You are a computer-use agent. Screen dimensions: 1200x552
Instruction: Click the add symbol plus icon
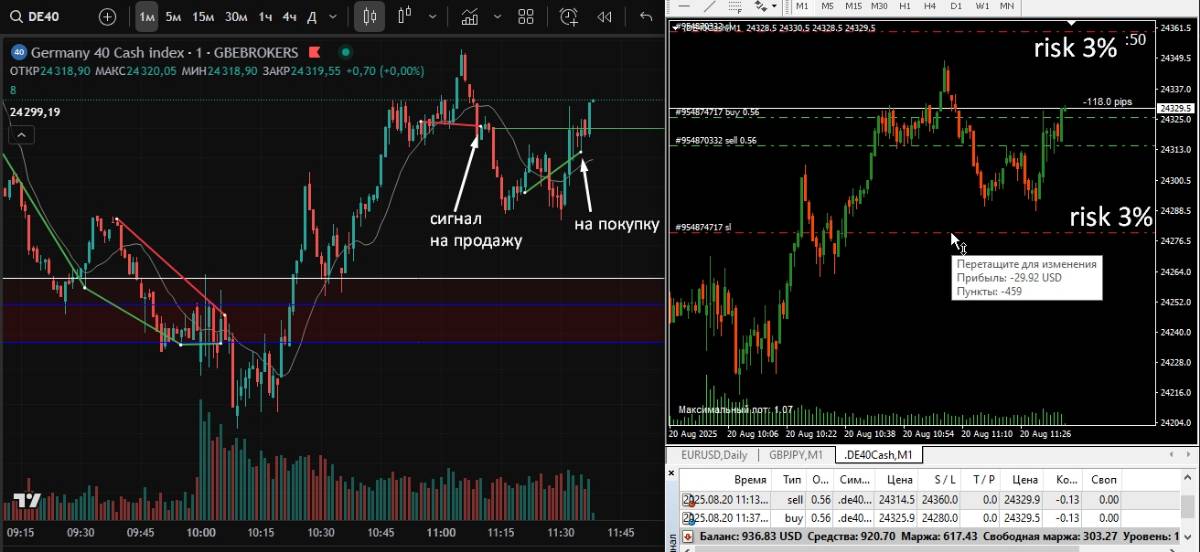[108, 17]
